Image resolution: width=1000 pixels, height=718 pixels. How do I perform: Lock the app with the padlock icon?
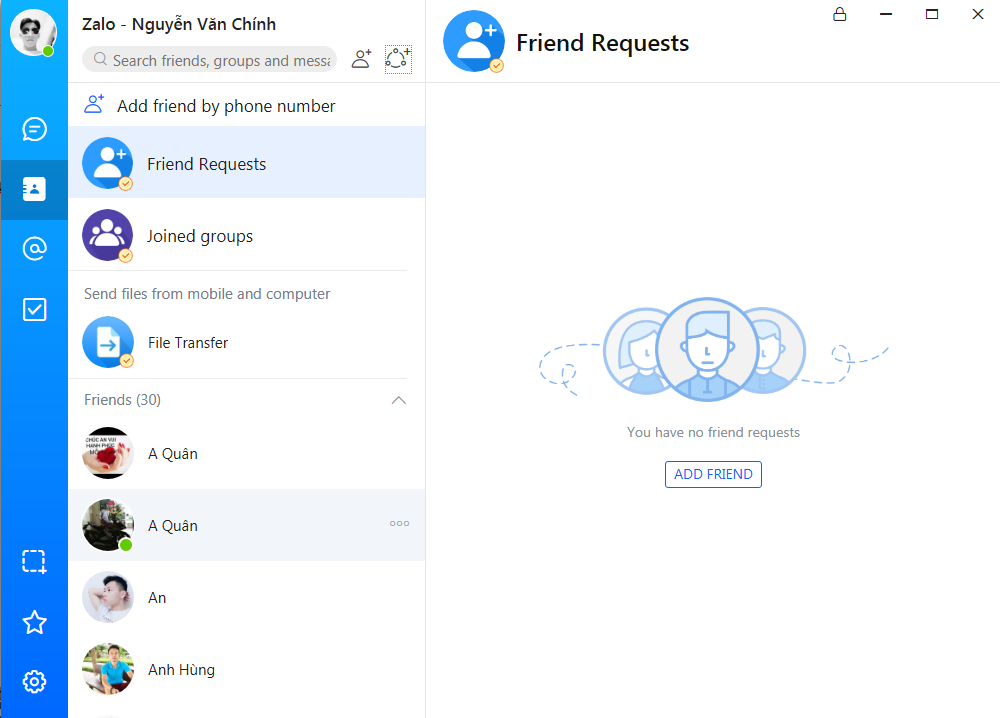(x=839, y=14)
